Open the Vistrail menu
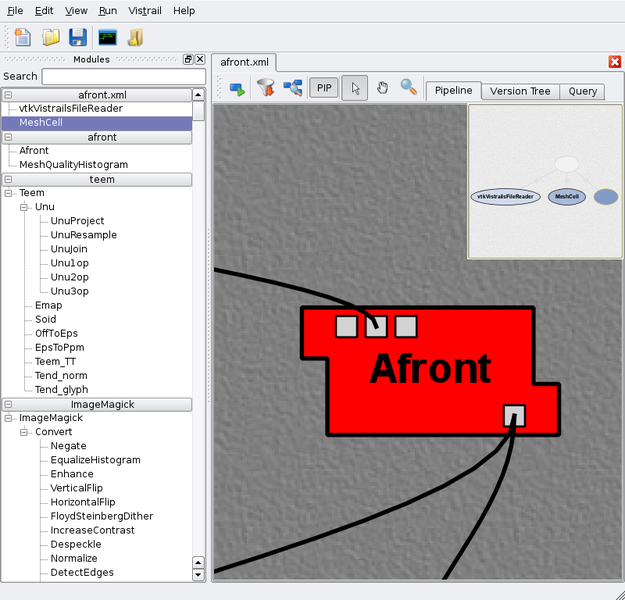The image size is (625, 600). (x=146, y=10)
